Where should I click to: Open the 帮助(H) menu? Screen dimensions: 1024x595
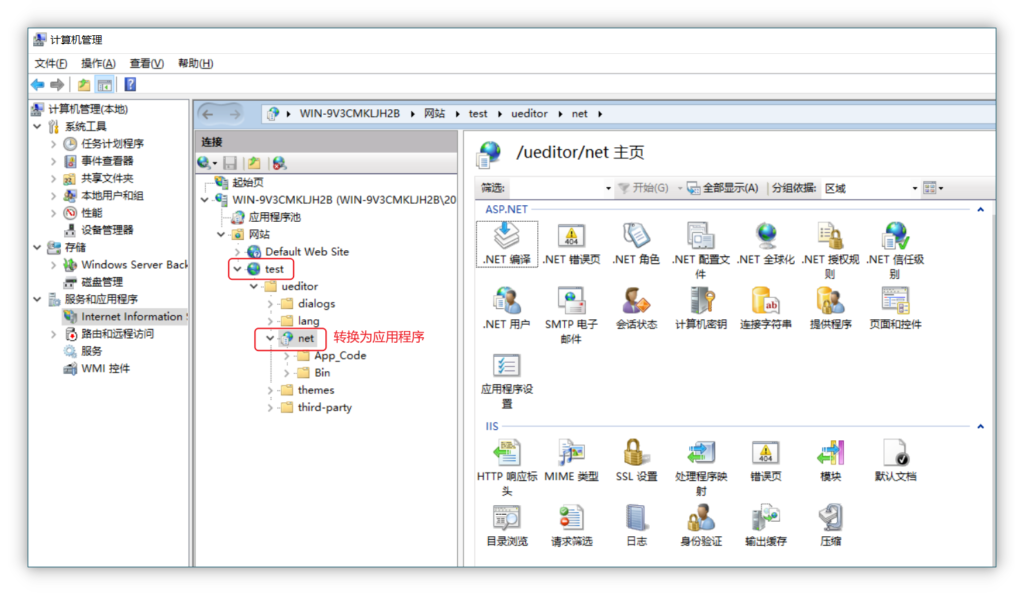195,63
